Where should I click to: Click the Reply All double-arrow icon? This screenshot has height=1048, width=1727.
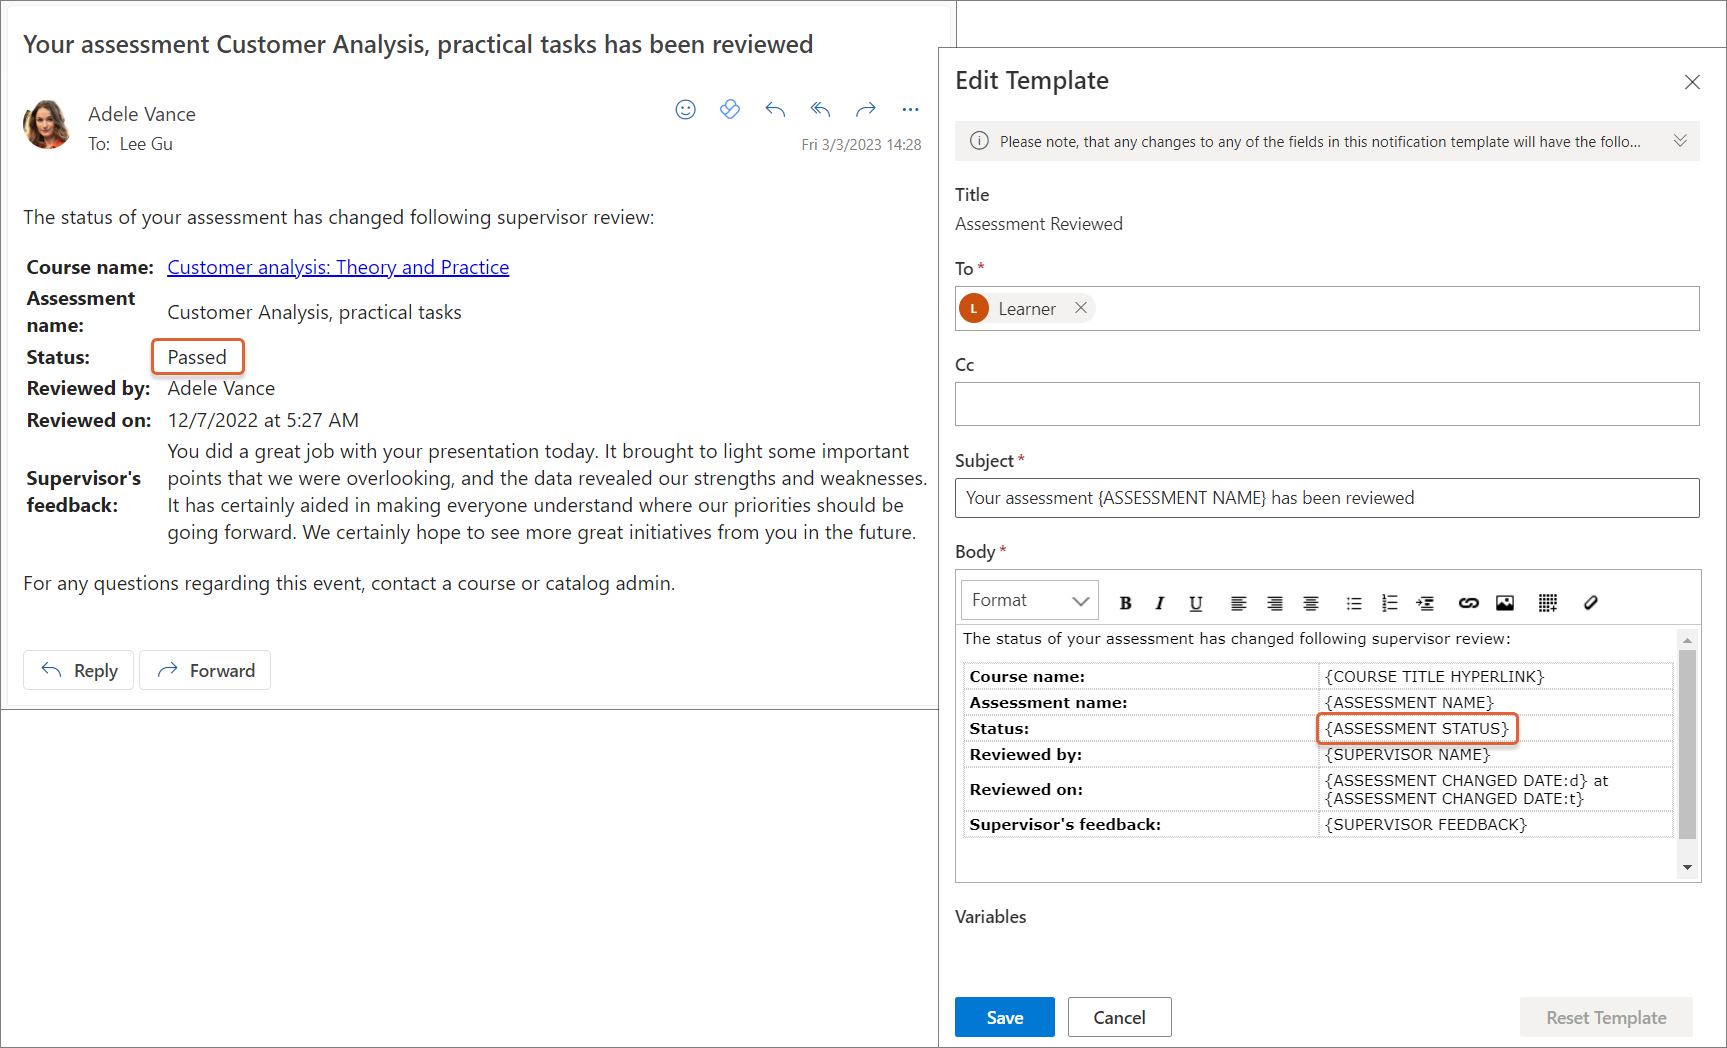point(820,110)
